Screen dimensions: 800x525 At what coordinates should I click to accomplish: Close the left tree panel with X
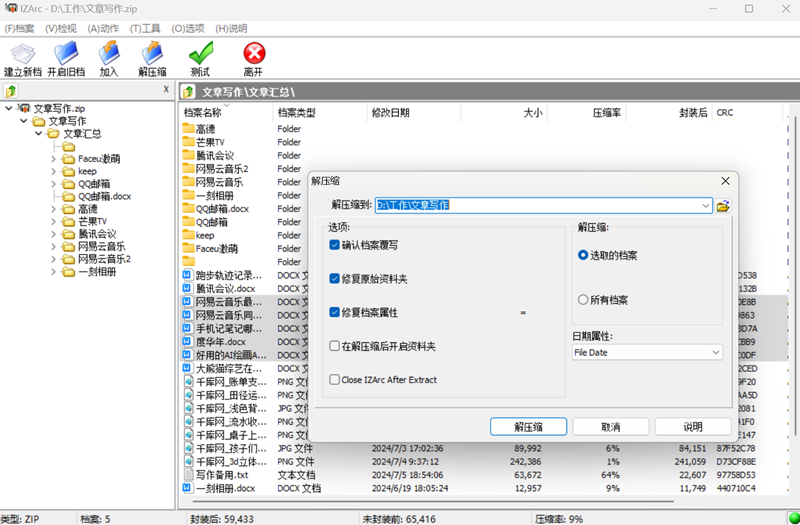tap(166, 89)
